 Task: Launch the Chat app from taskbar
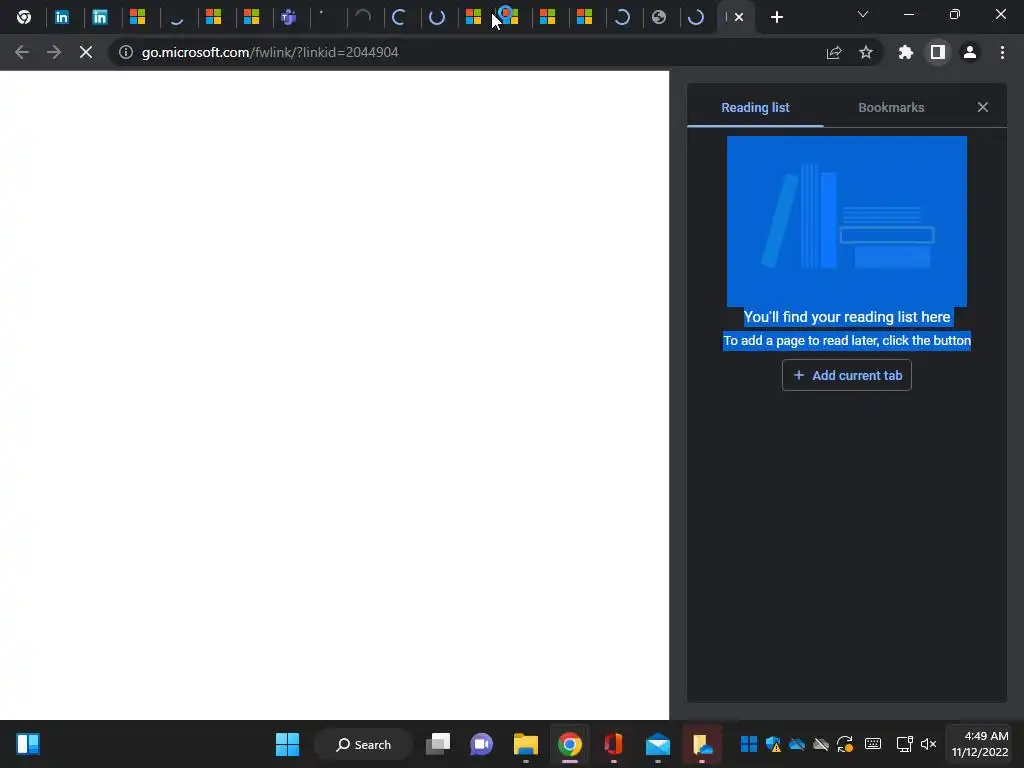pyautogui.click(x=482, y=744)
